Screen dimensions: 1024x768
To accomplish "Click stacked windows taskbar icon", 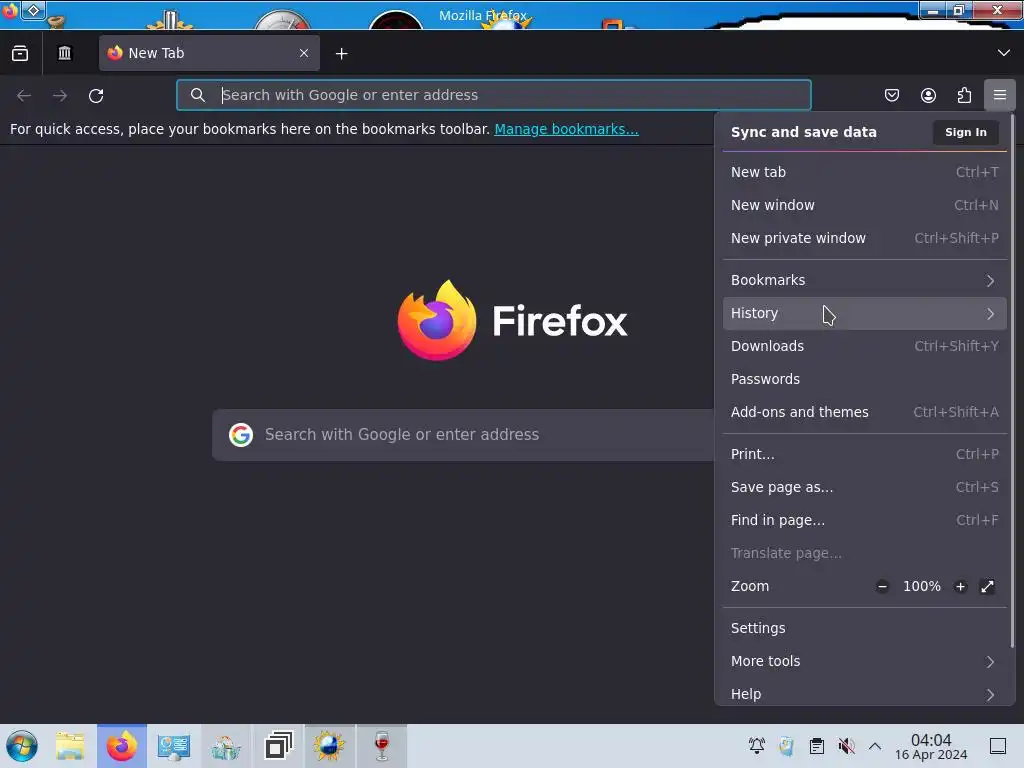I will (278, 746).
